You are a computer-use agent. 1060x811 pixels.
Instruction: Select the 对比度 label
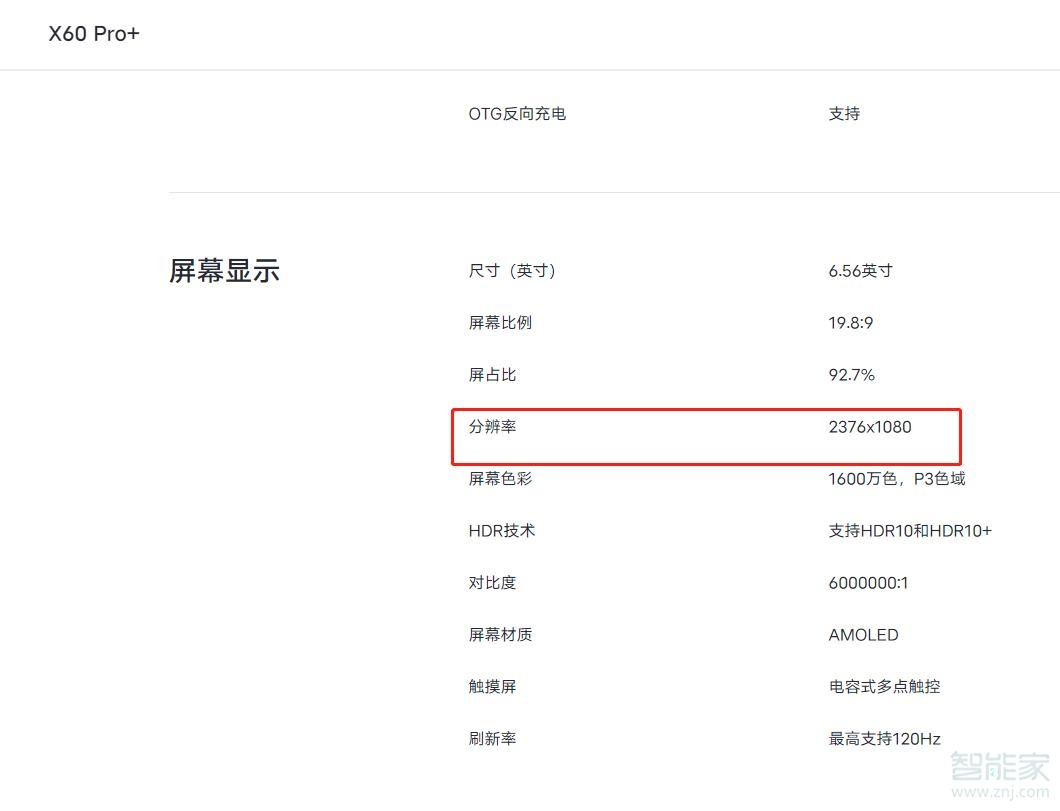(x=492, y=583)
